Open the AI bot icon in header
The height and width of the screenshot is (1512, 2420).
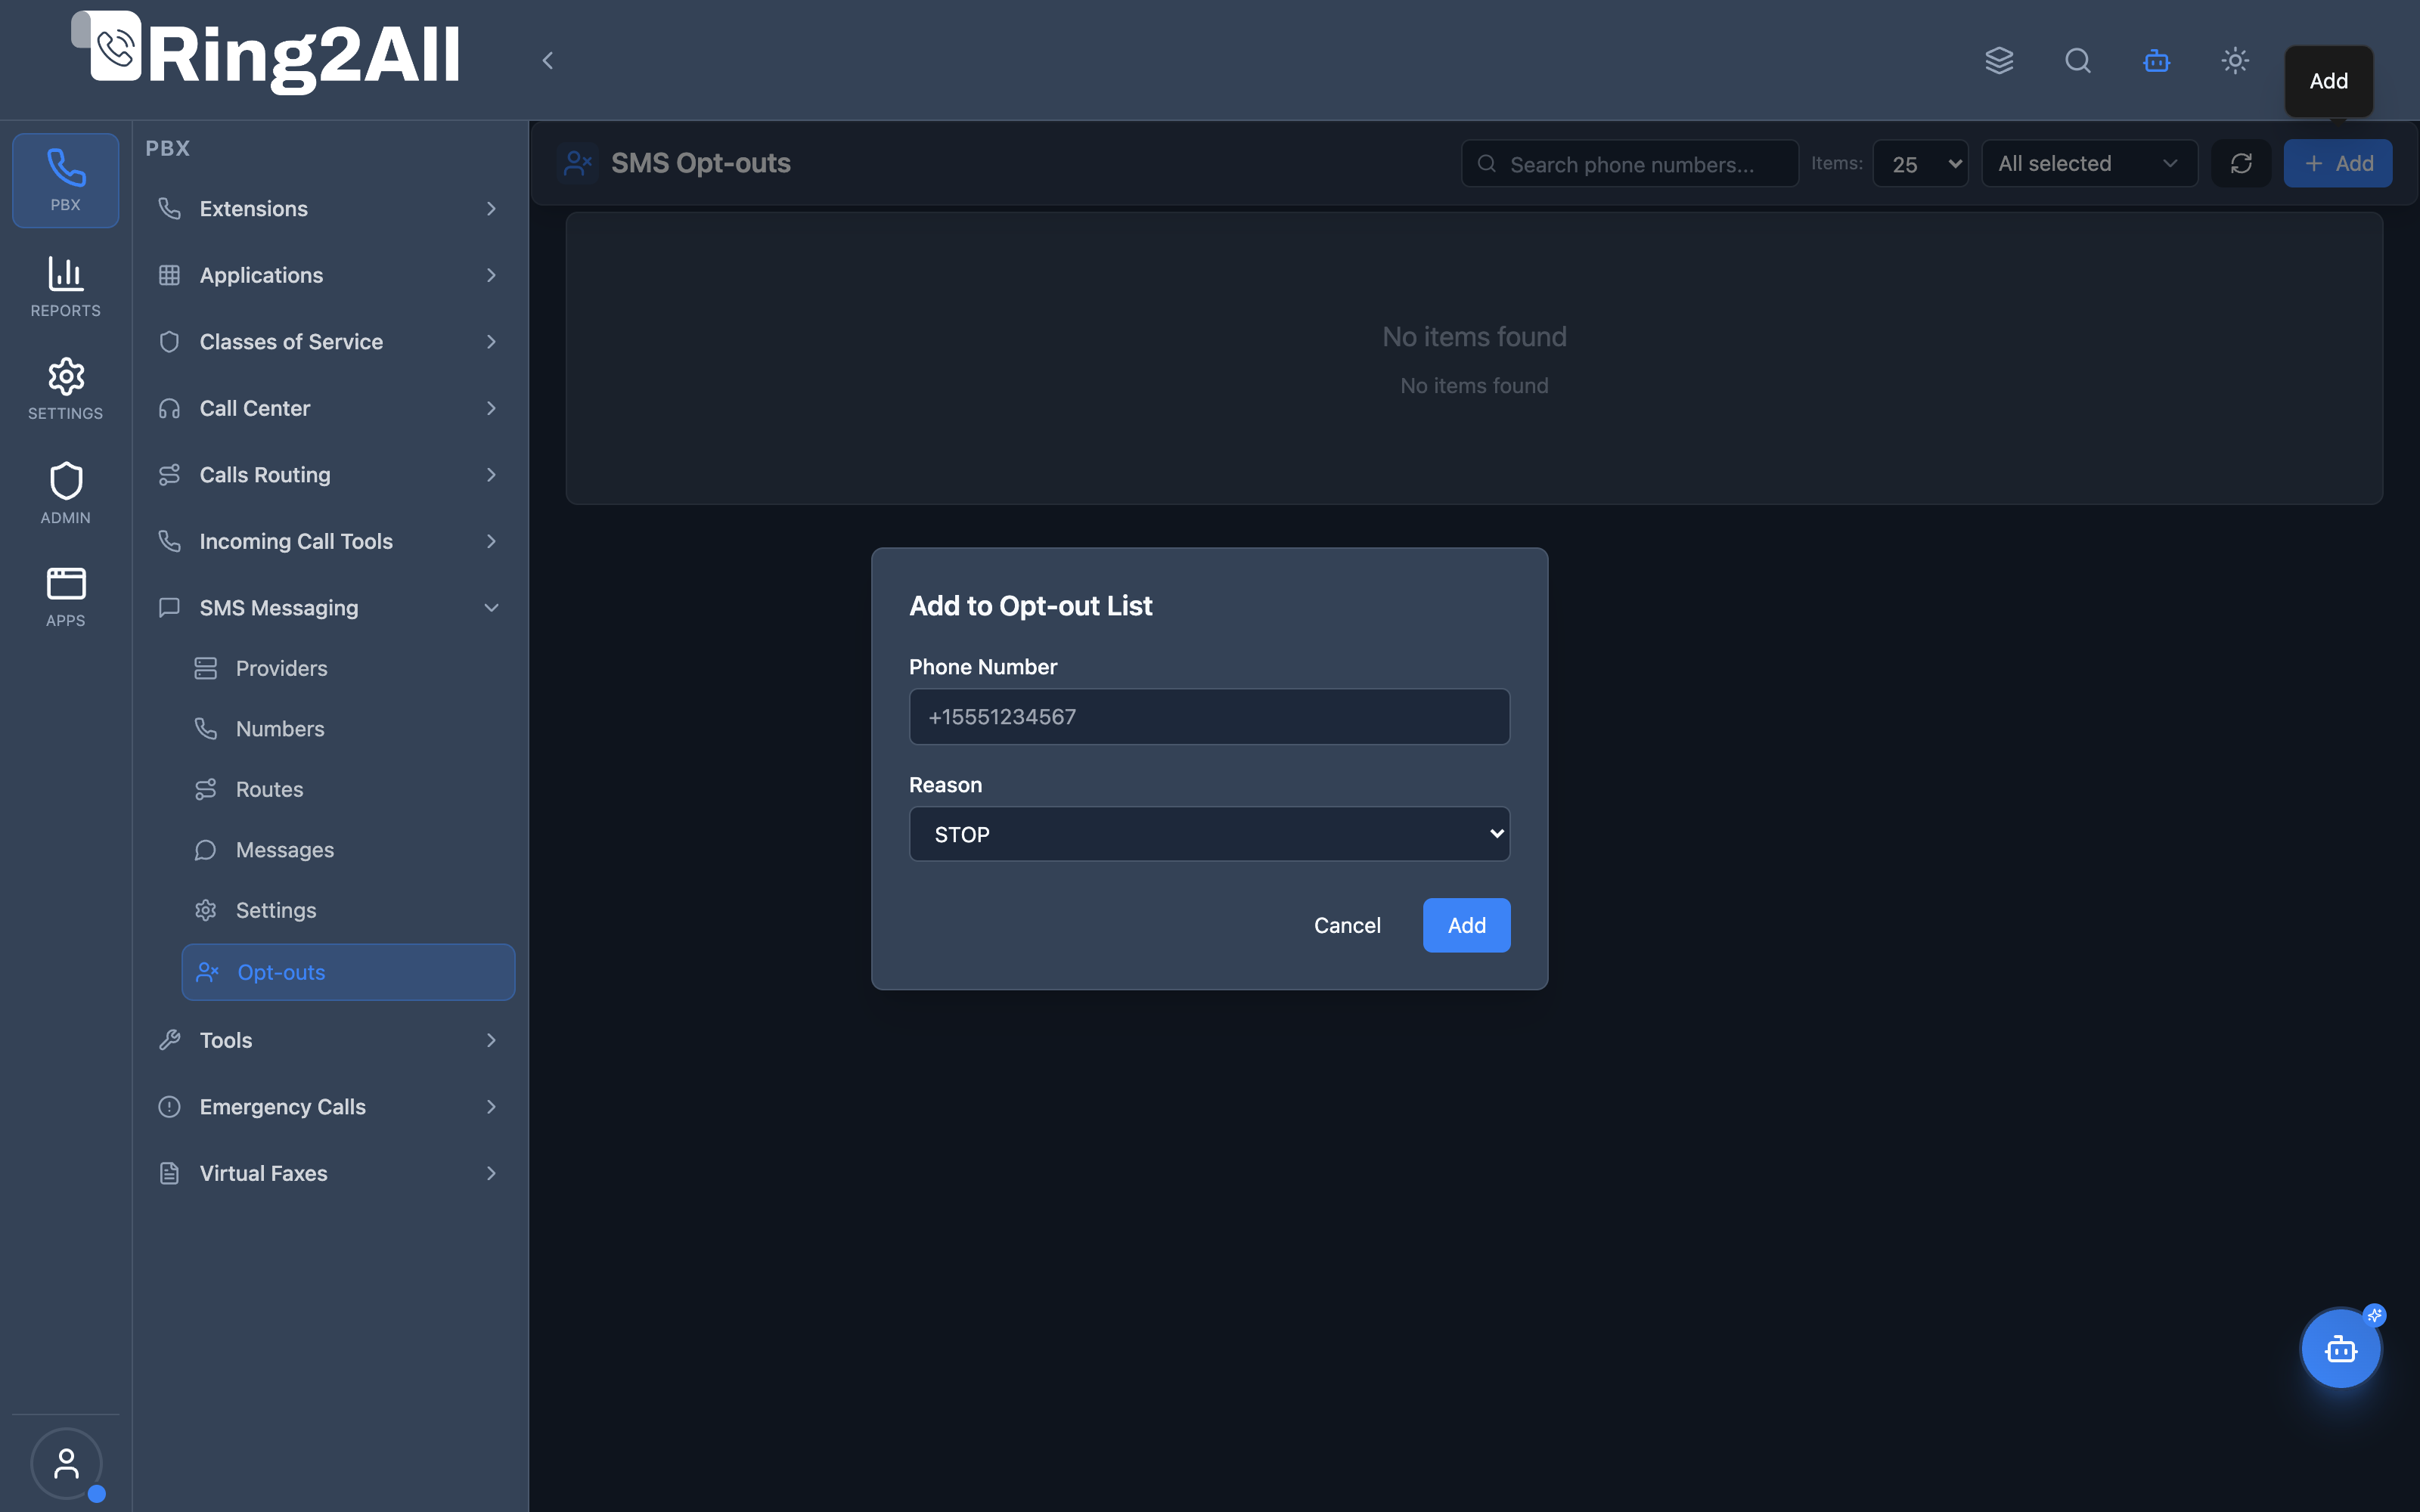(2157, 61)
